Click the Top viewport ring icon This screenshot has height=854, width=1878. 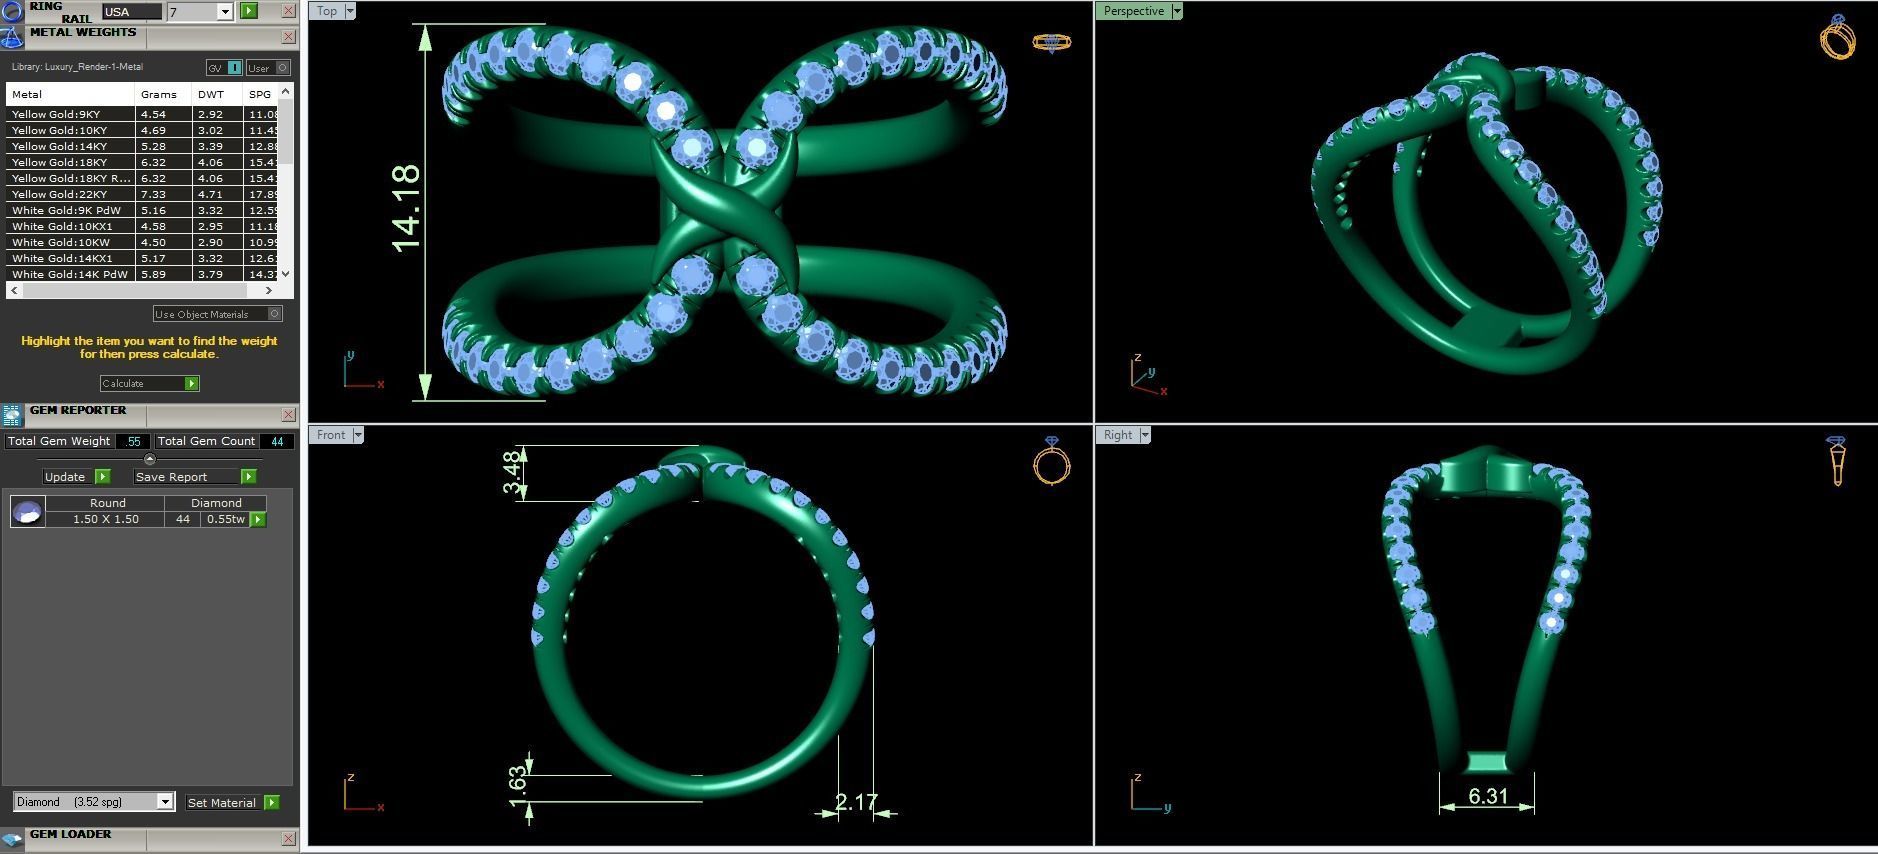[x=1051, y=42]
